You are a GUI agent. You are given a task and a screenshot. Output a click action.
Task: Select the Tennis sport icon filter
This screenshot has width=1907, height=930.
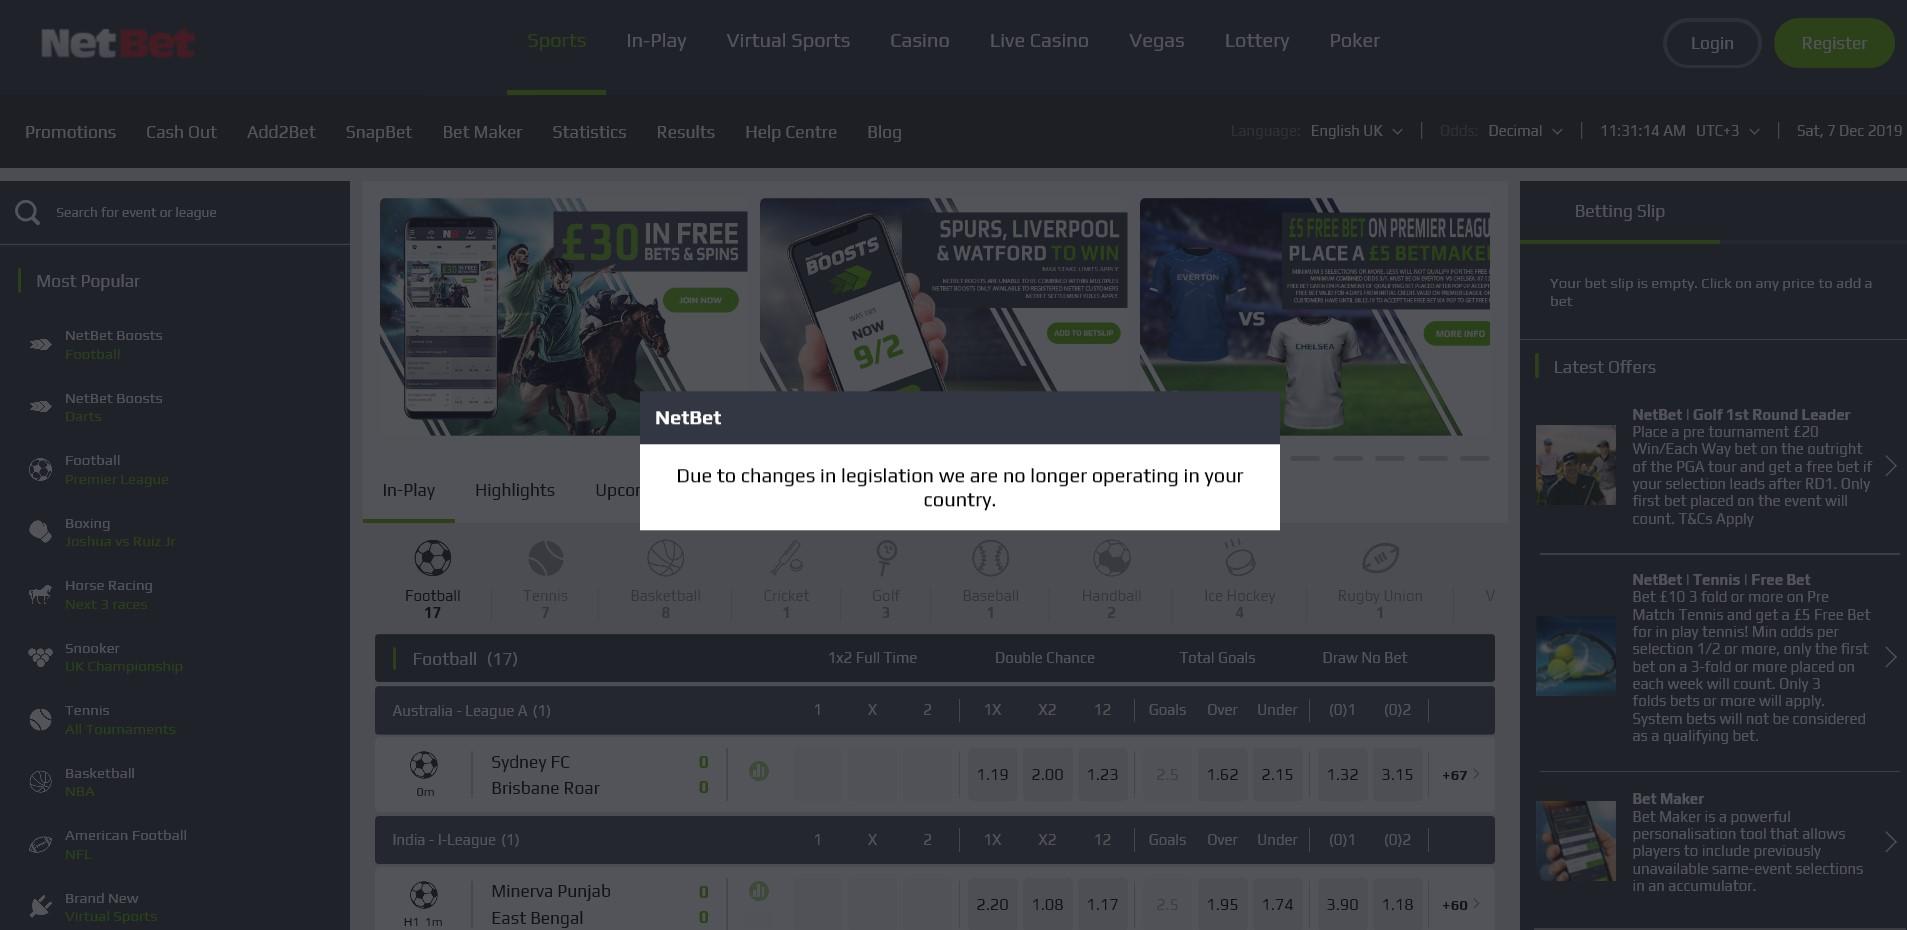point(545,559)
